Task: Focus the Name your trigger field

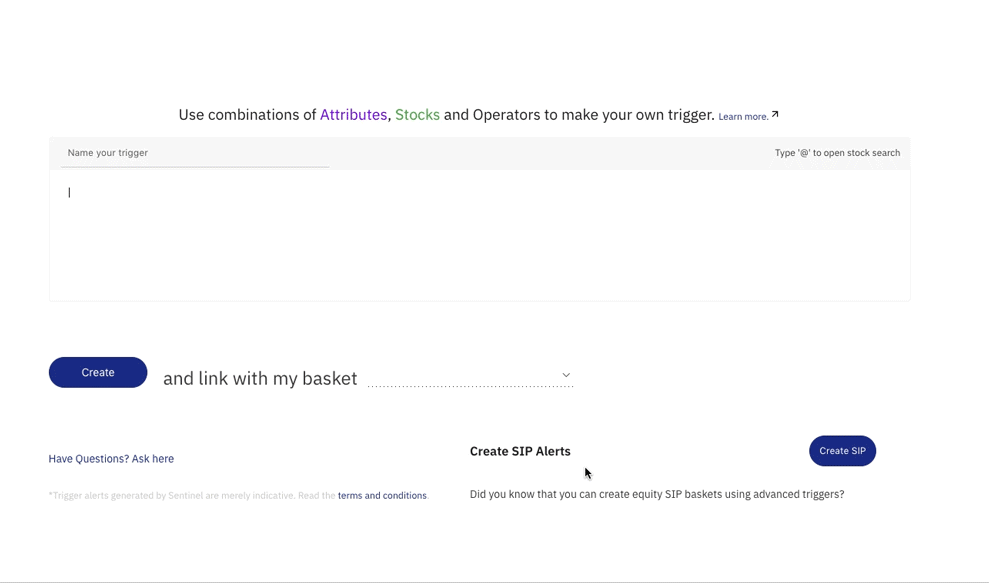Action: tap(195, 153)
